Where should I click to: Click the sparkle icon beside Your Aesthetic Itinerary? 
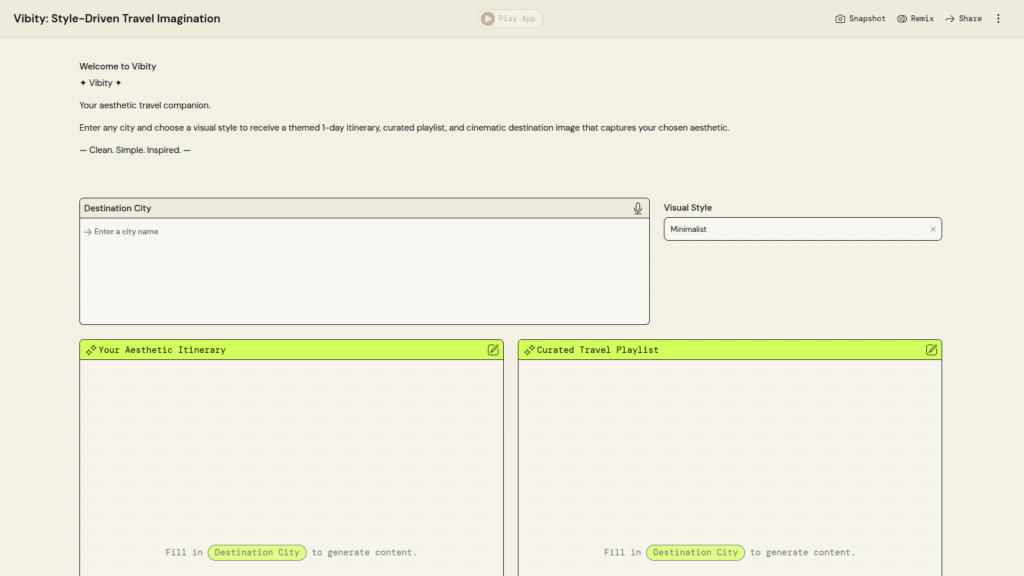tap(91, 350)
